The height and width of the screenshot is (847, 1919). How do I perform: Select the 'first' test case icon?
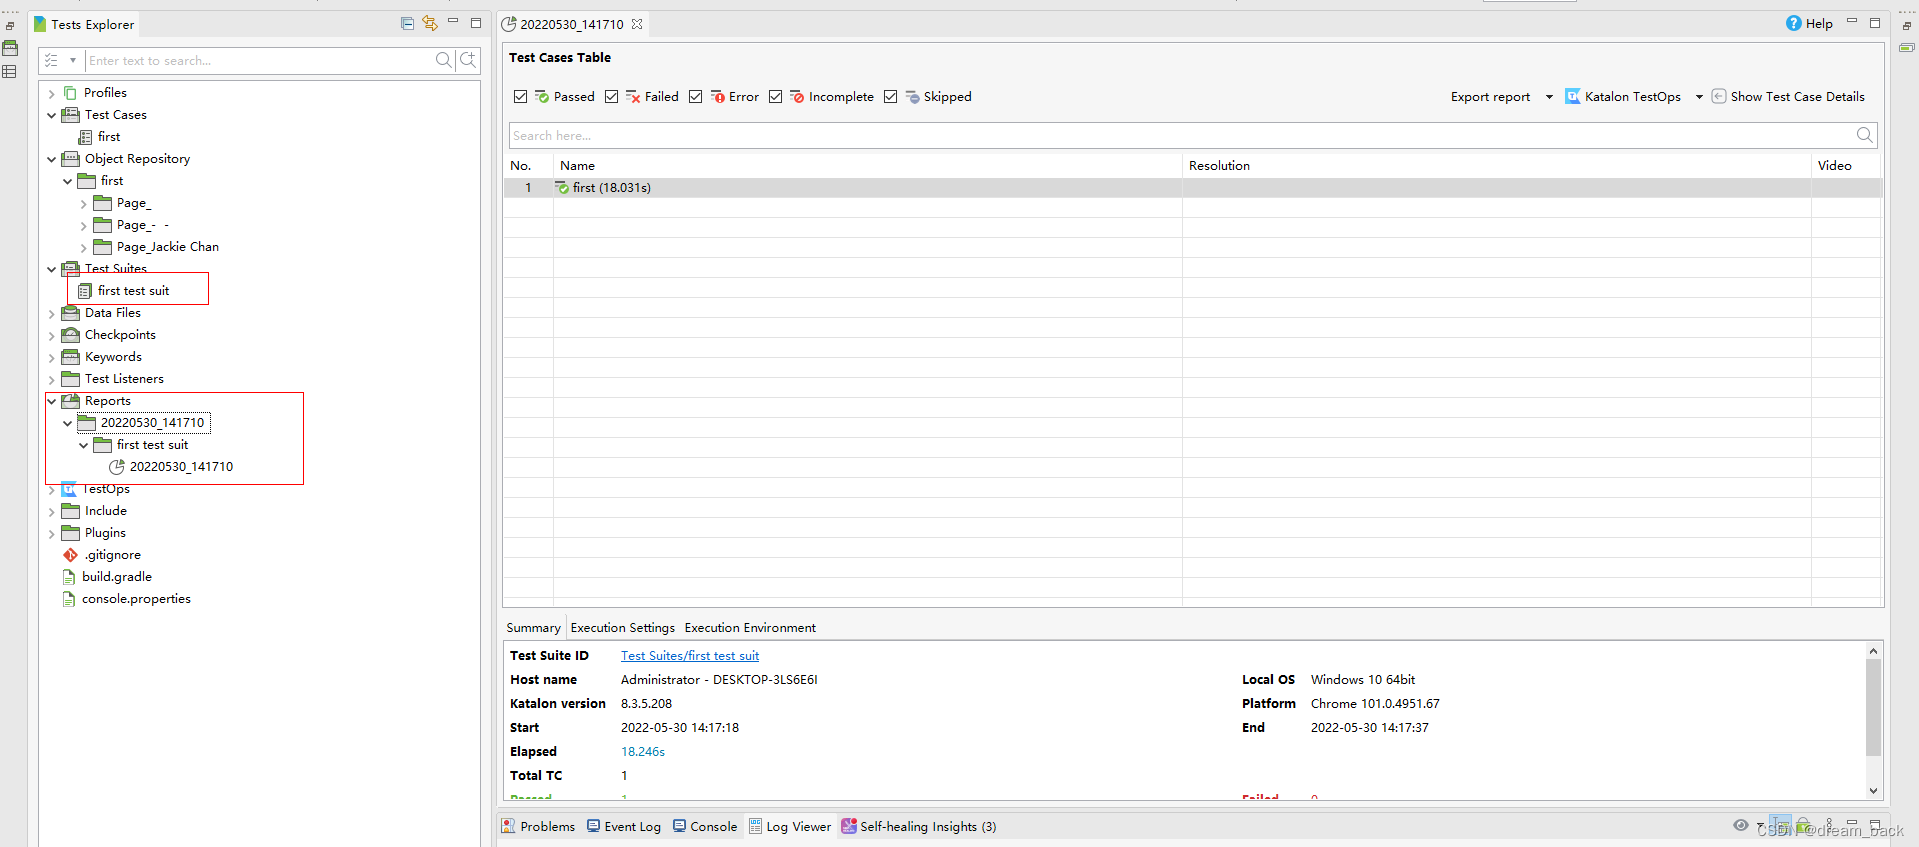(86, 137)
